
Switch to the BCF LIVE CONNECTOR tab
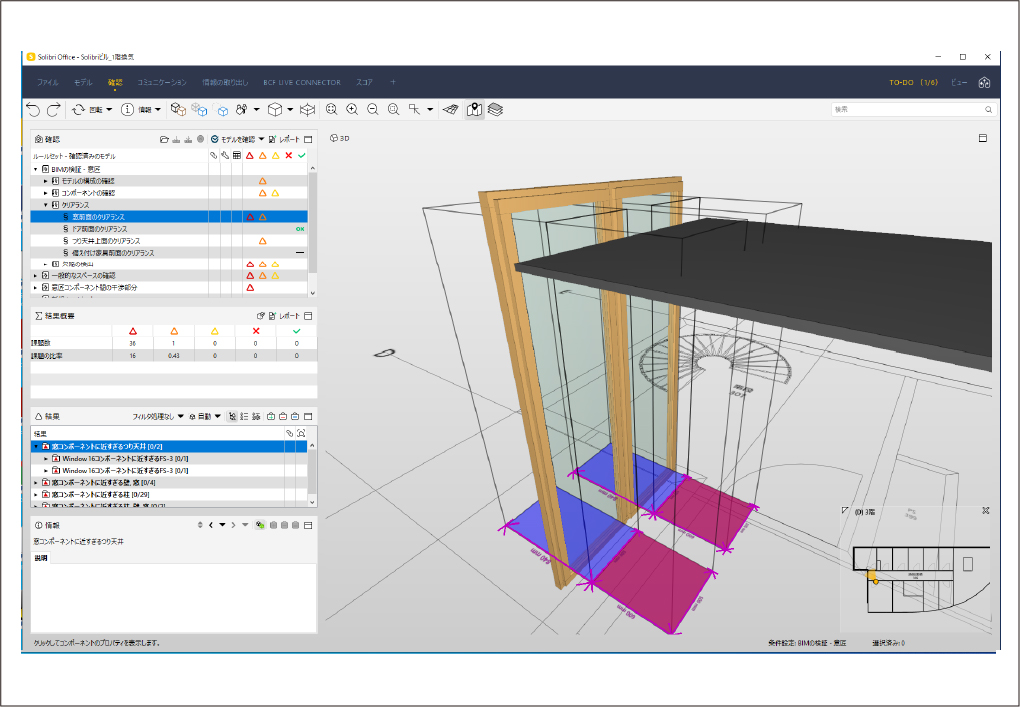click(x=301, y=82)
